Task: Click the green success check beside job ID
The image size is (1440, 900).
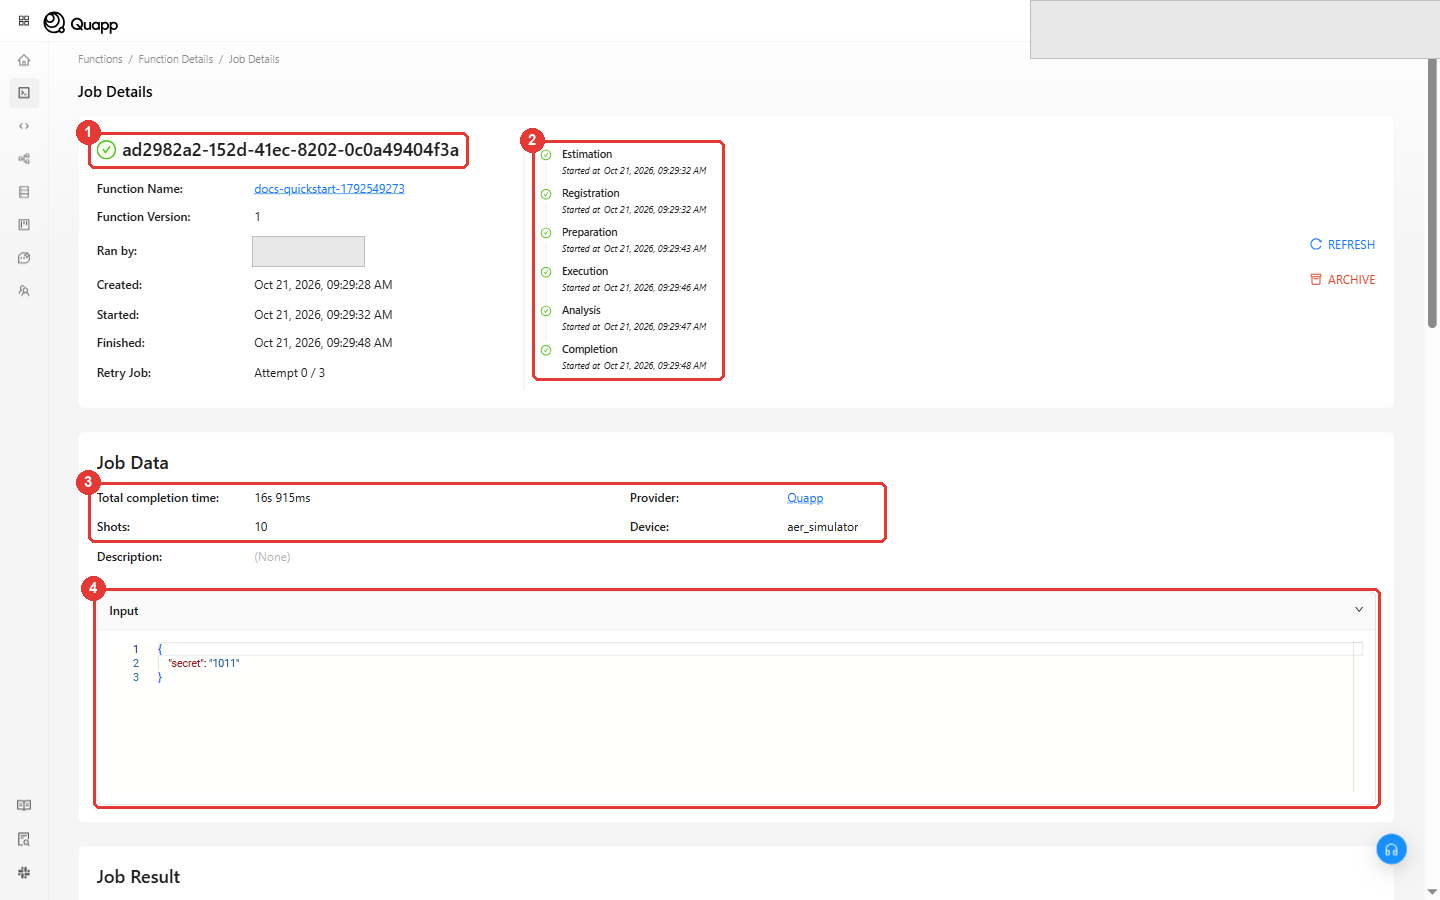Action: tap(107, 150)
